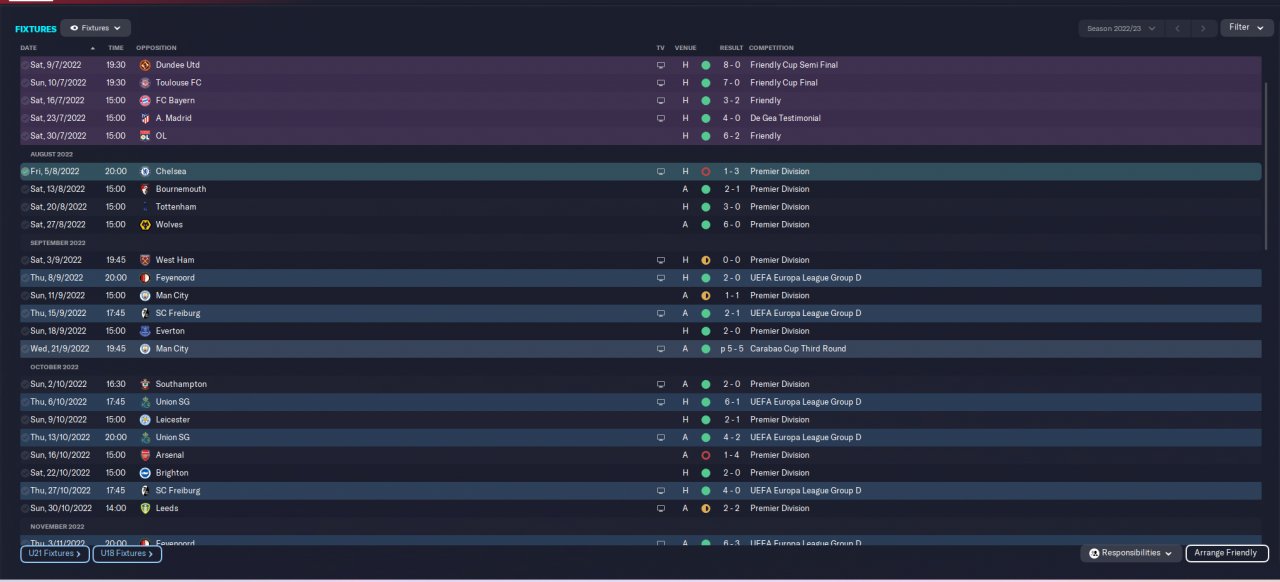Click the red loss indicator on the Chelsea fixture
This screenshot has width=1280, height=582.
pos(705,171)
